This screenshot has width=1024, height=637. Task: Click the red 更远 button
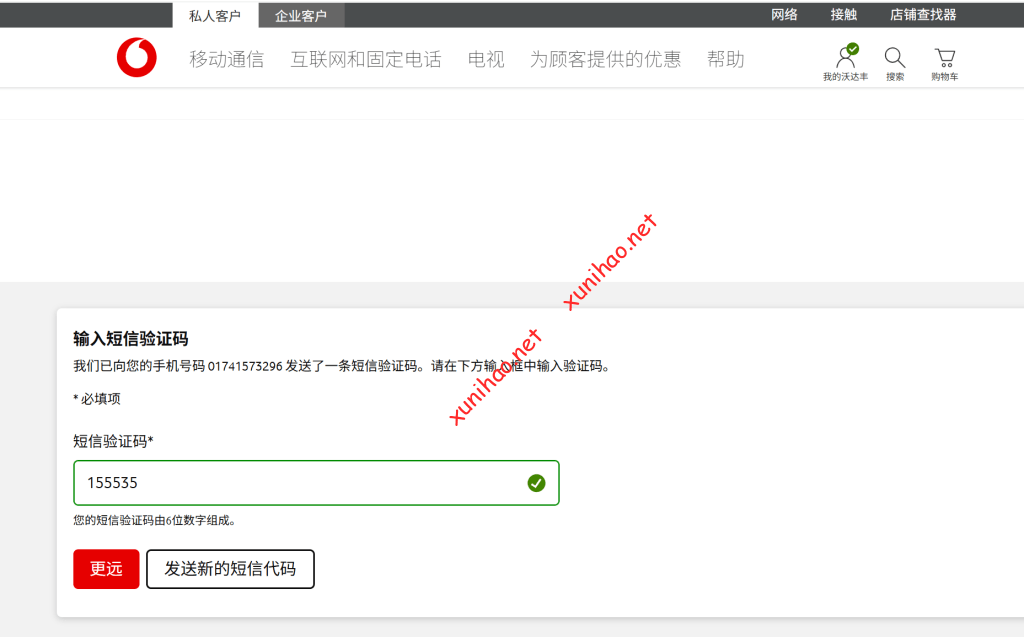106,569
